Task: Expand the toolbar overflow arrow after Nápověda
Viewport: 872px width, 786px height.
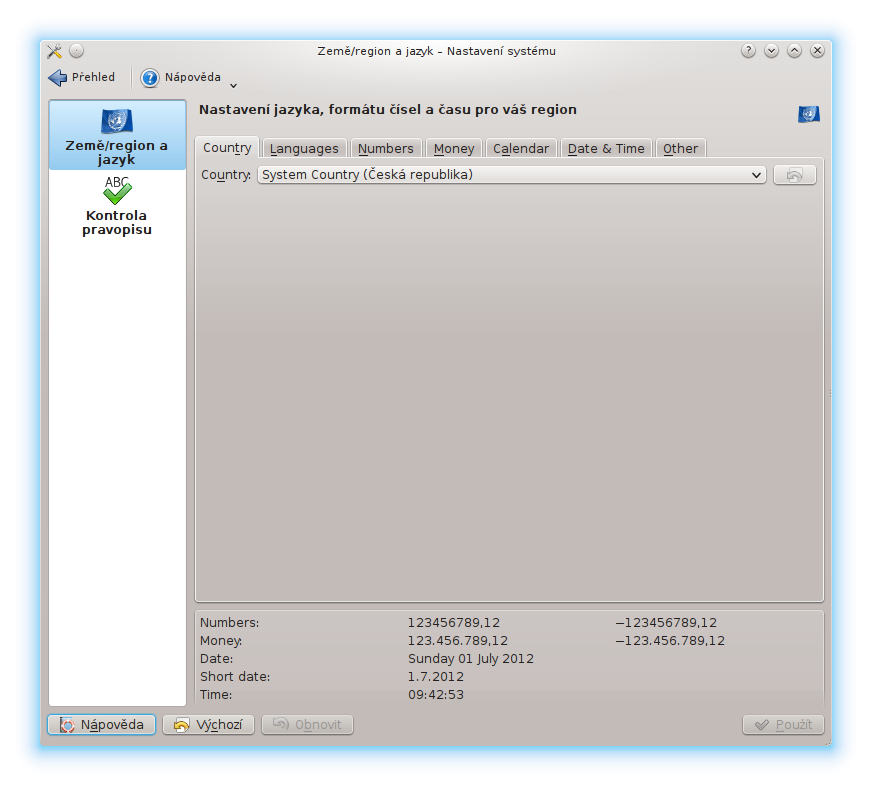Action: pos(233,84)
